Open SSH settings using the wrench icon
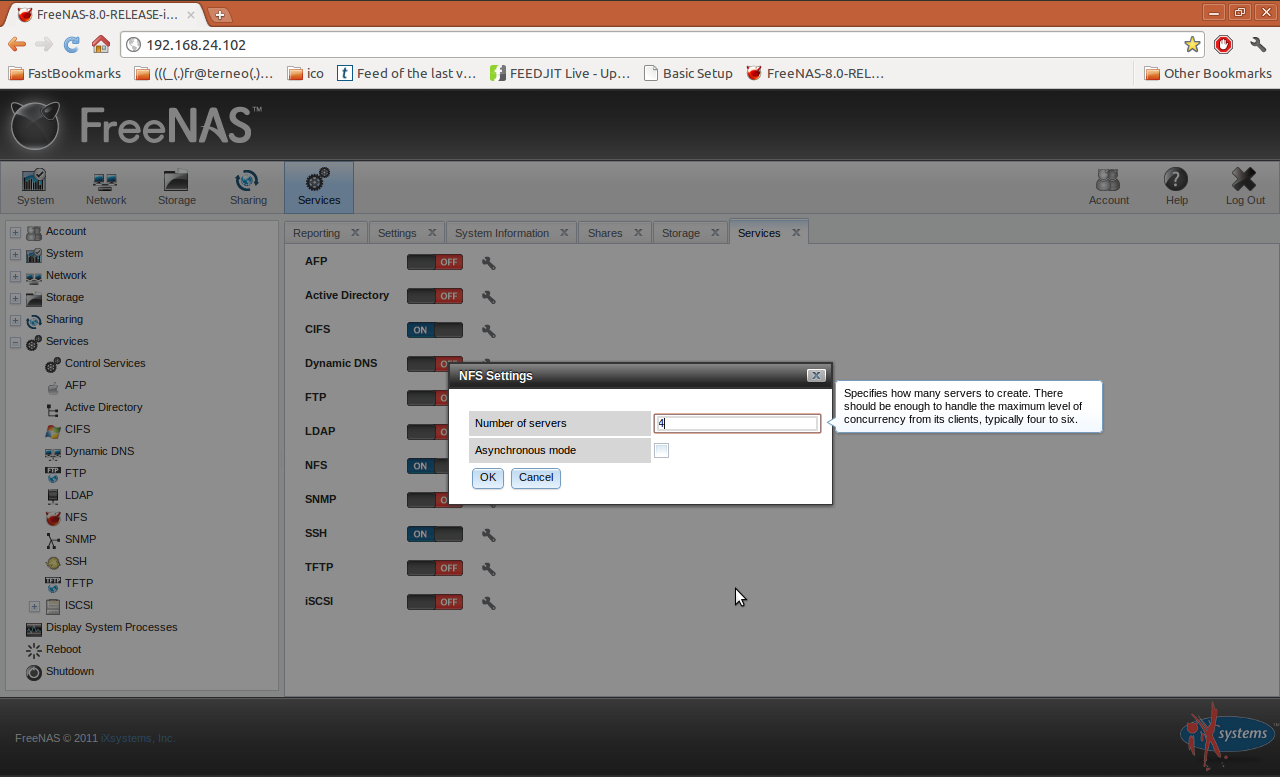1280x777 pixels. click(x=488, y=534)
